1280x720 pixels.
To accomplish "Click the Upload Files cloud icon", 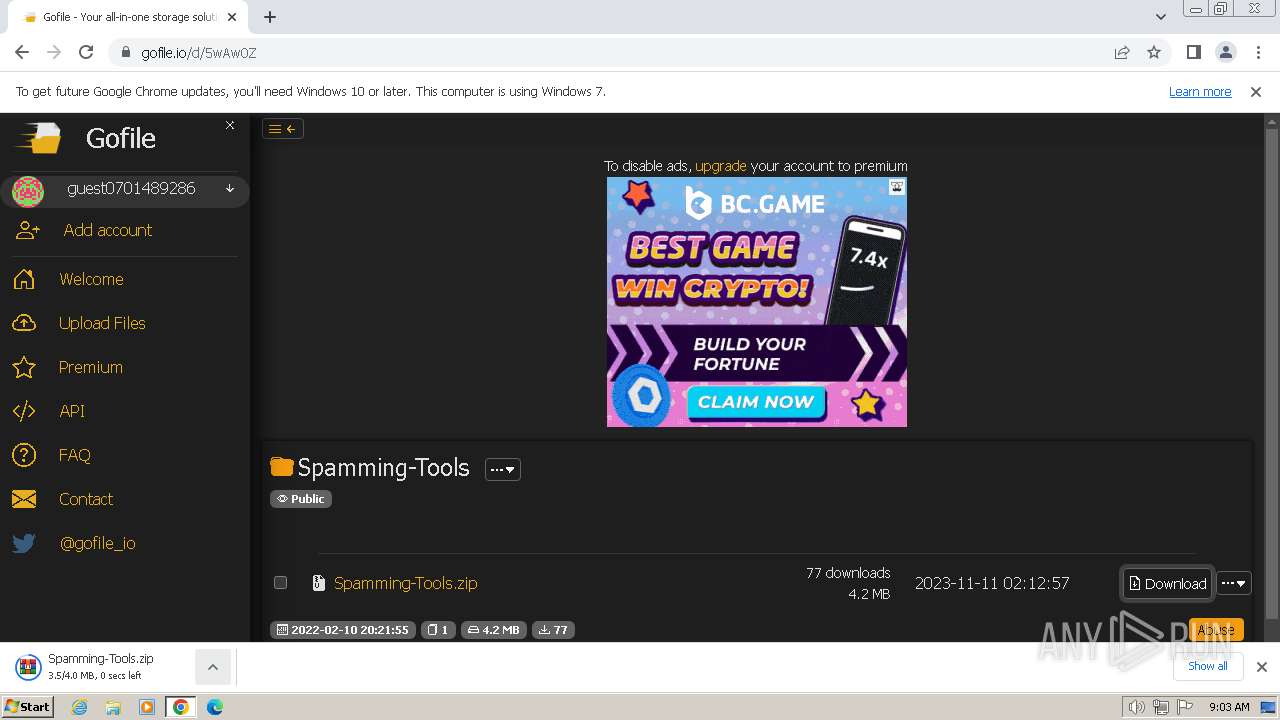I will coord(24,323).
